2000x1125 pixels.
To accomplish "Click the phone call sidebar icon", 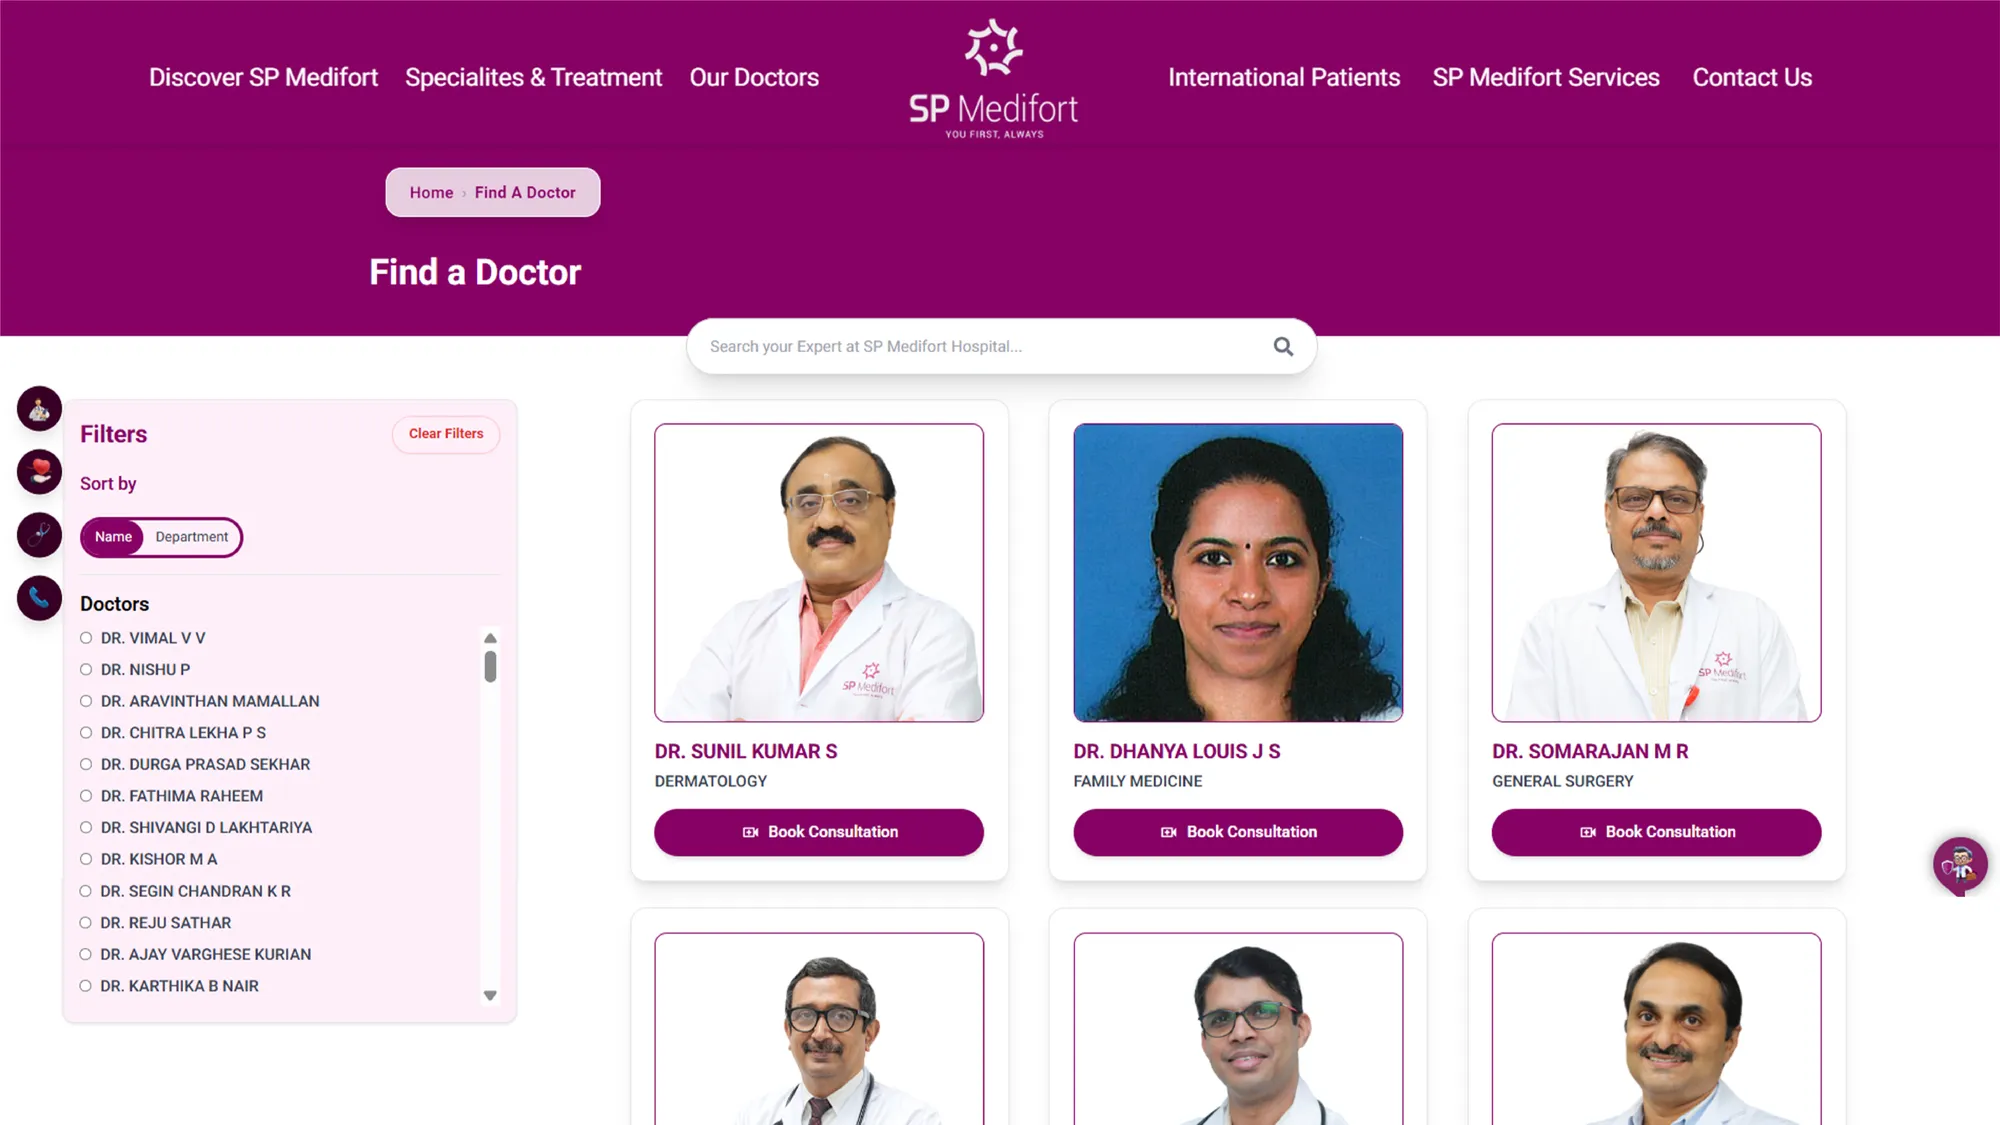I will pos(39,598).
